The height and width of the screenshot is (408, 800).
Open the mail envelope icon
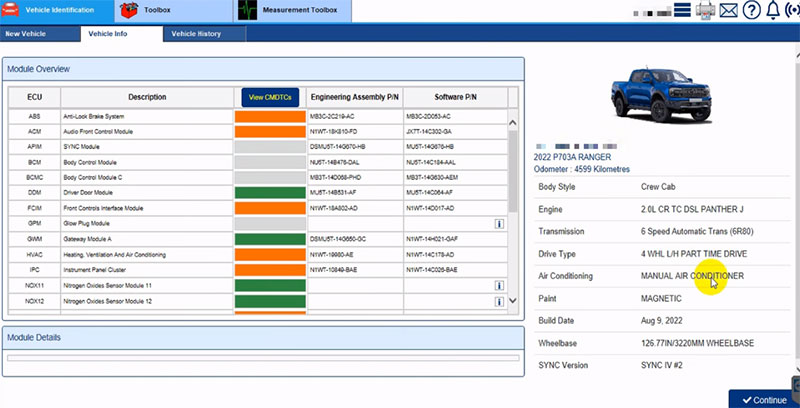[x=729, y=10]
